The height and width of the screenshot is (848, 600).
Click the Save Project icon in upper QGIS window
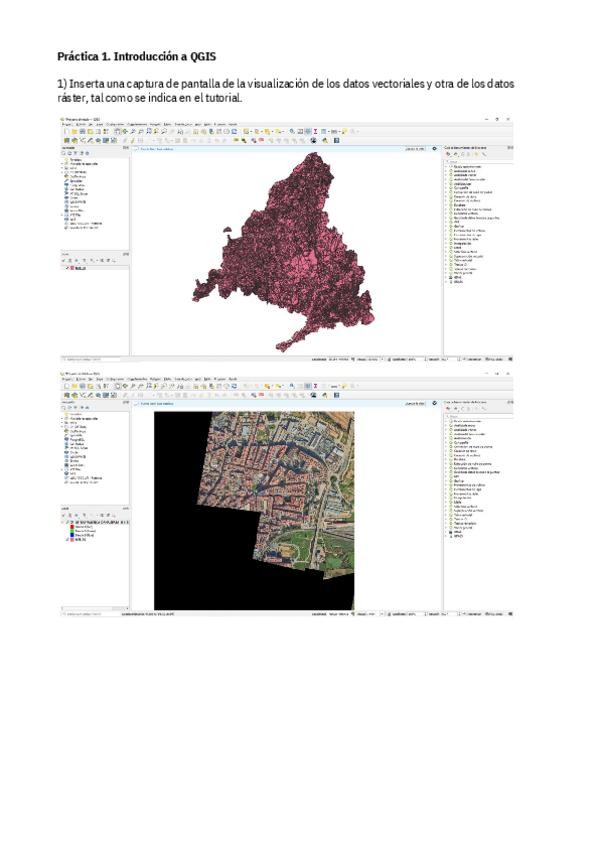point(82,131)
